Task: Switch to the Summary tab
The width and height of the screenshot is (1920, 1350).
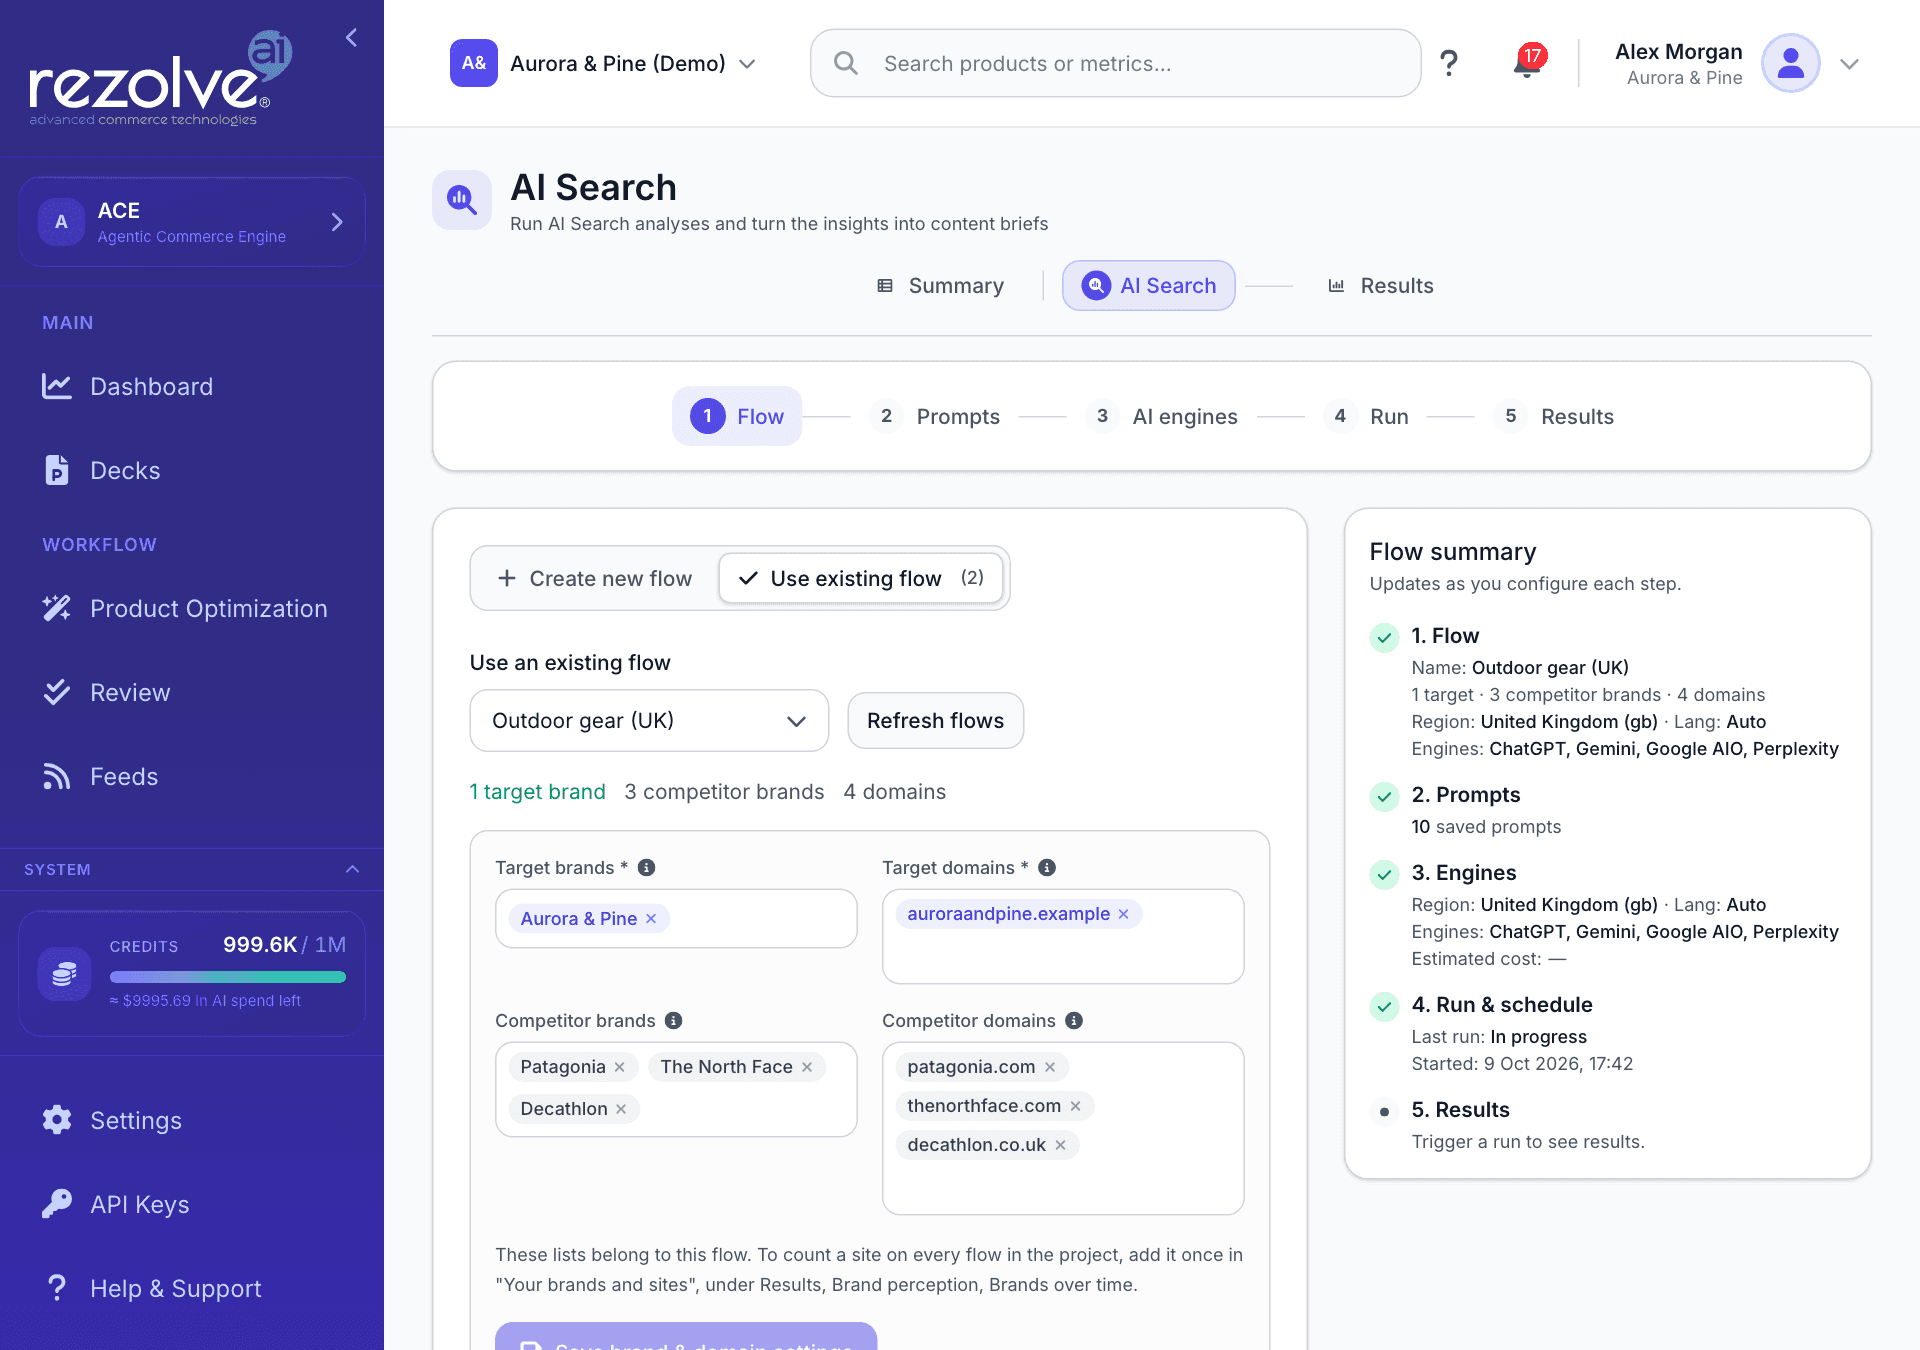Action: (940, 286)
